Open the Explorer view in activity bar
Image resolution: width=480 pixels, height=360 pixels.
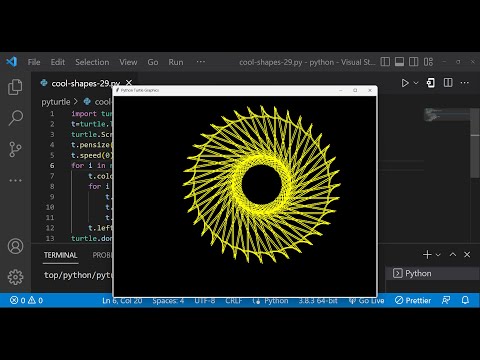(15, 87)
